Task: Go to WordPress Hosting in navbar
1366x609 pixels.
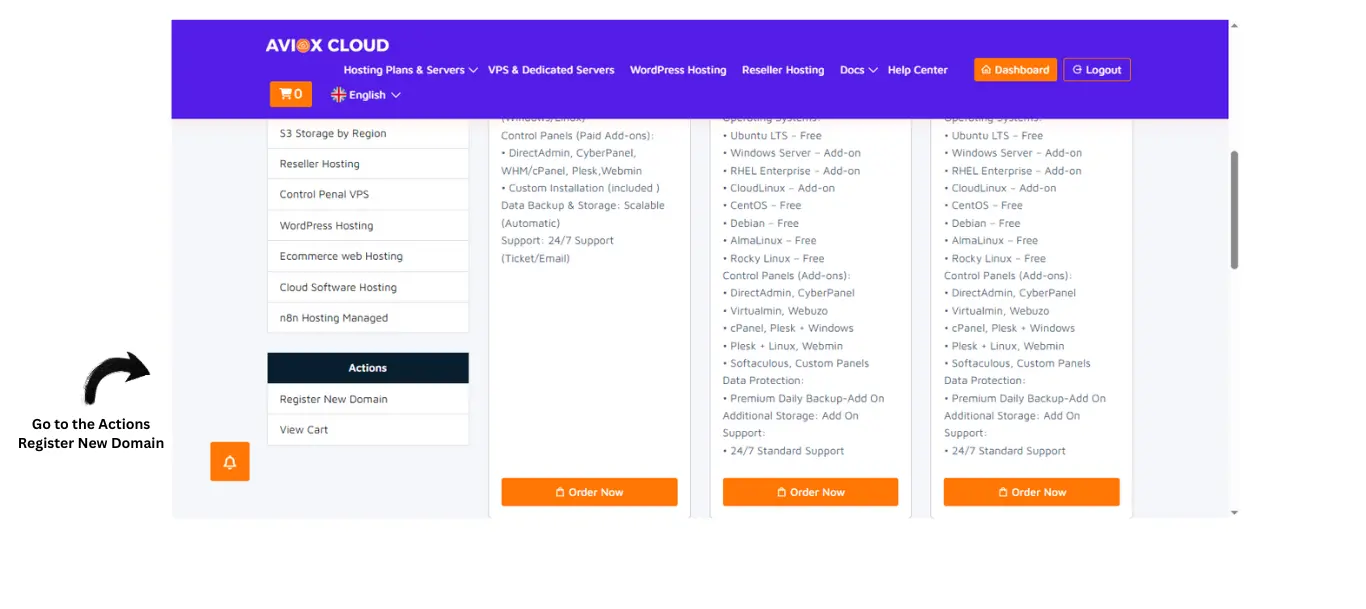Action: point(678,70)
